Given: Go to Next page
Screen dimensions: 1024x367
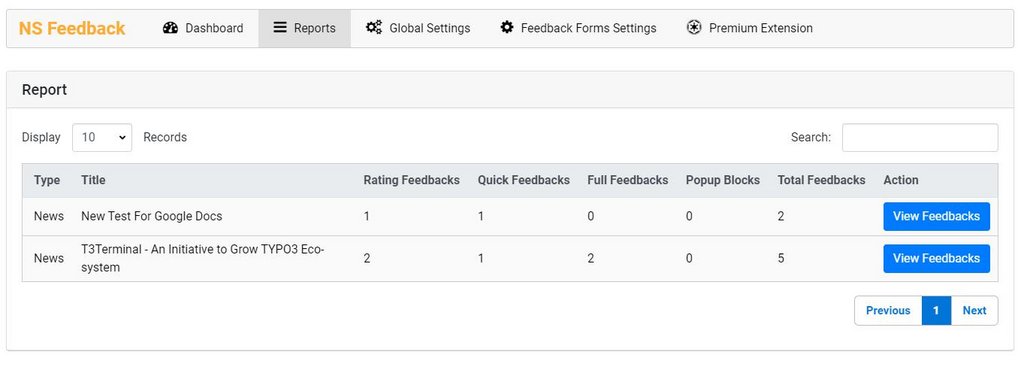Looking at the screenshot, I should 974,311.
